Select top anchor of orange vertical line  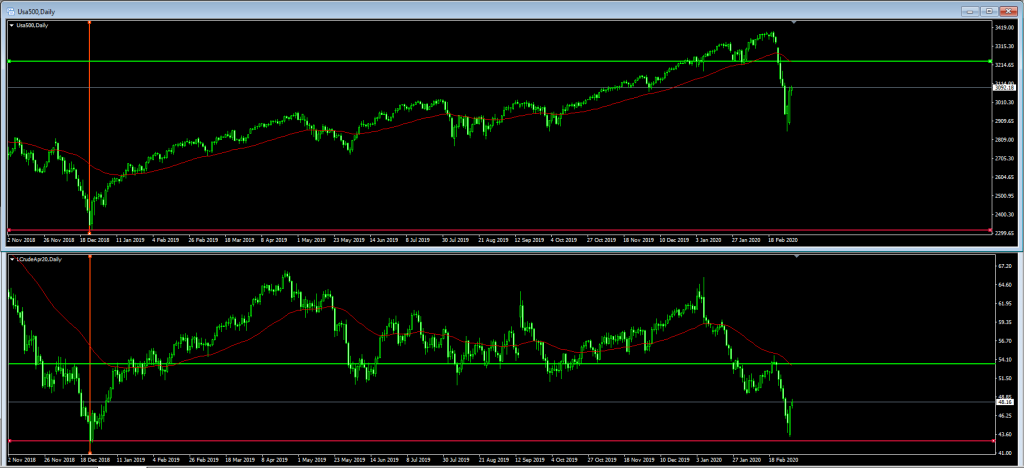point(89,23)
